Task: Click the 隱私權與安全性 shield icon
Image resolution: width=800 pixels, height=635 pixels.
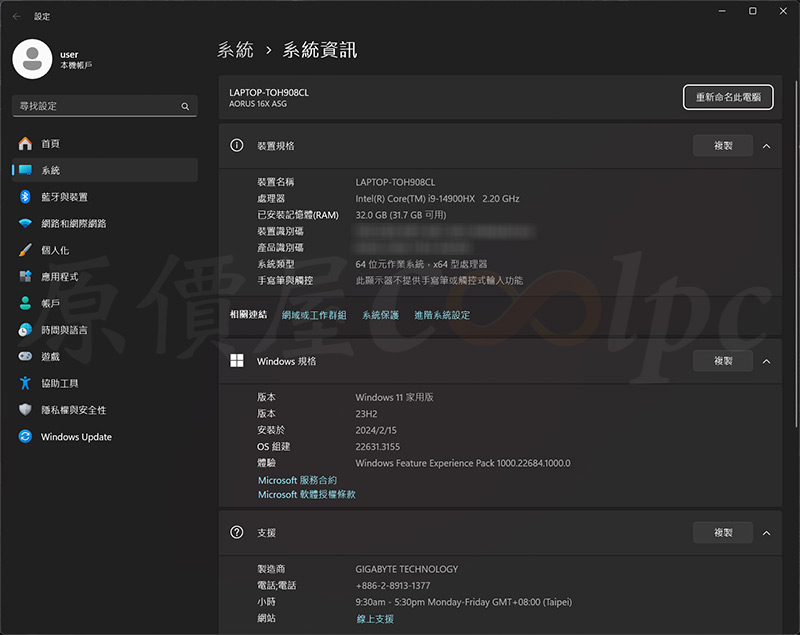Action: pos(25,410)
